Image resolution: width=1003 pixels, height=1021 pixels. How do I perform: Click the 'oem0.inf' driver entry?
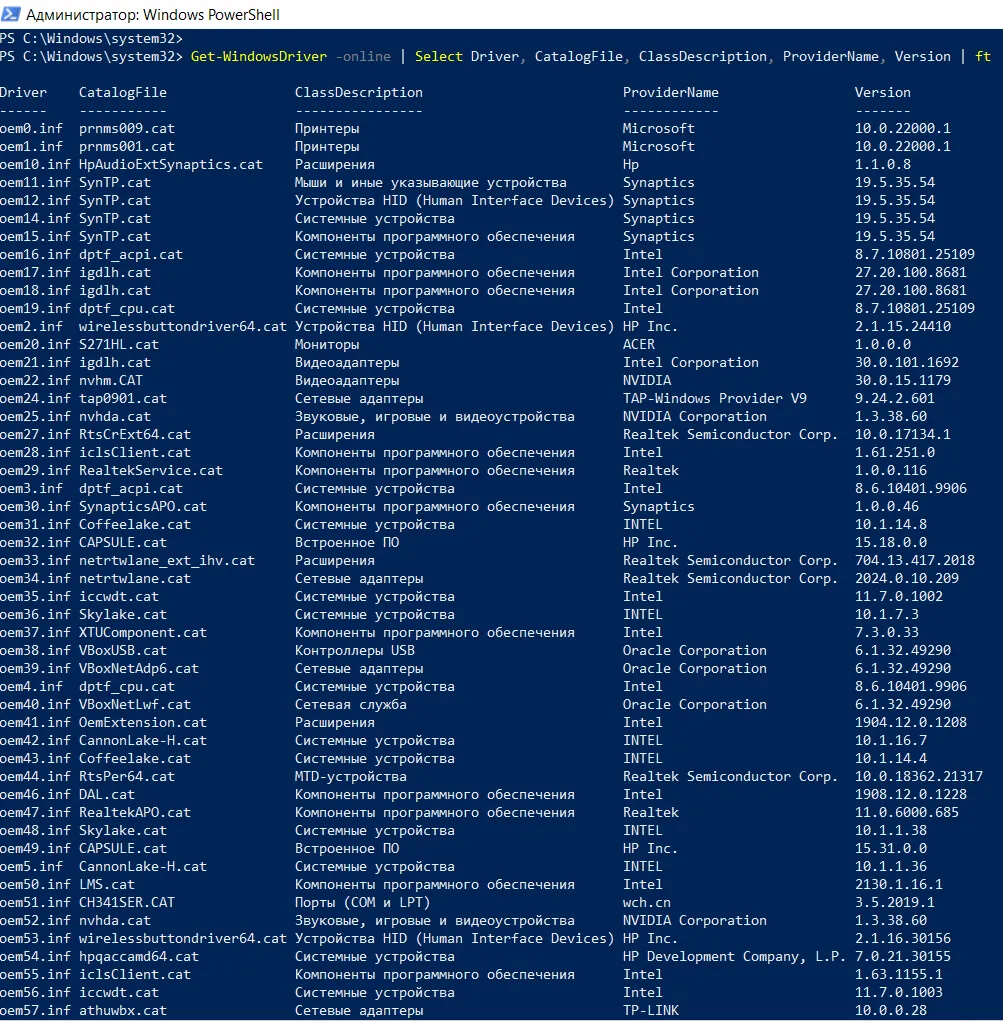(31, 128)
